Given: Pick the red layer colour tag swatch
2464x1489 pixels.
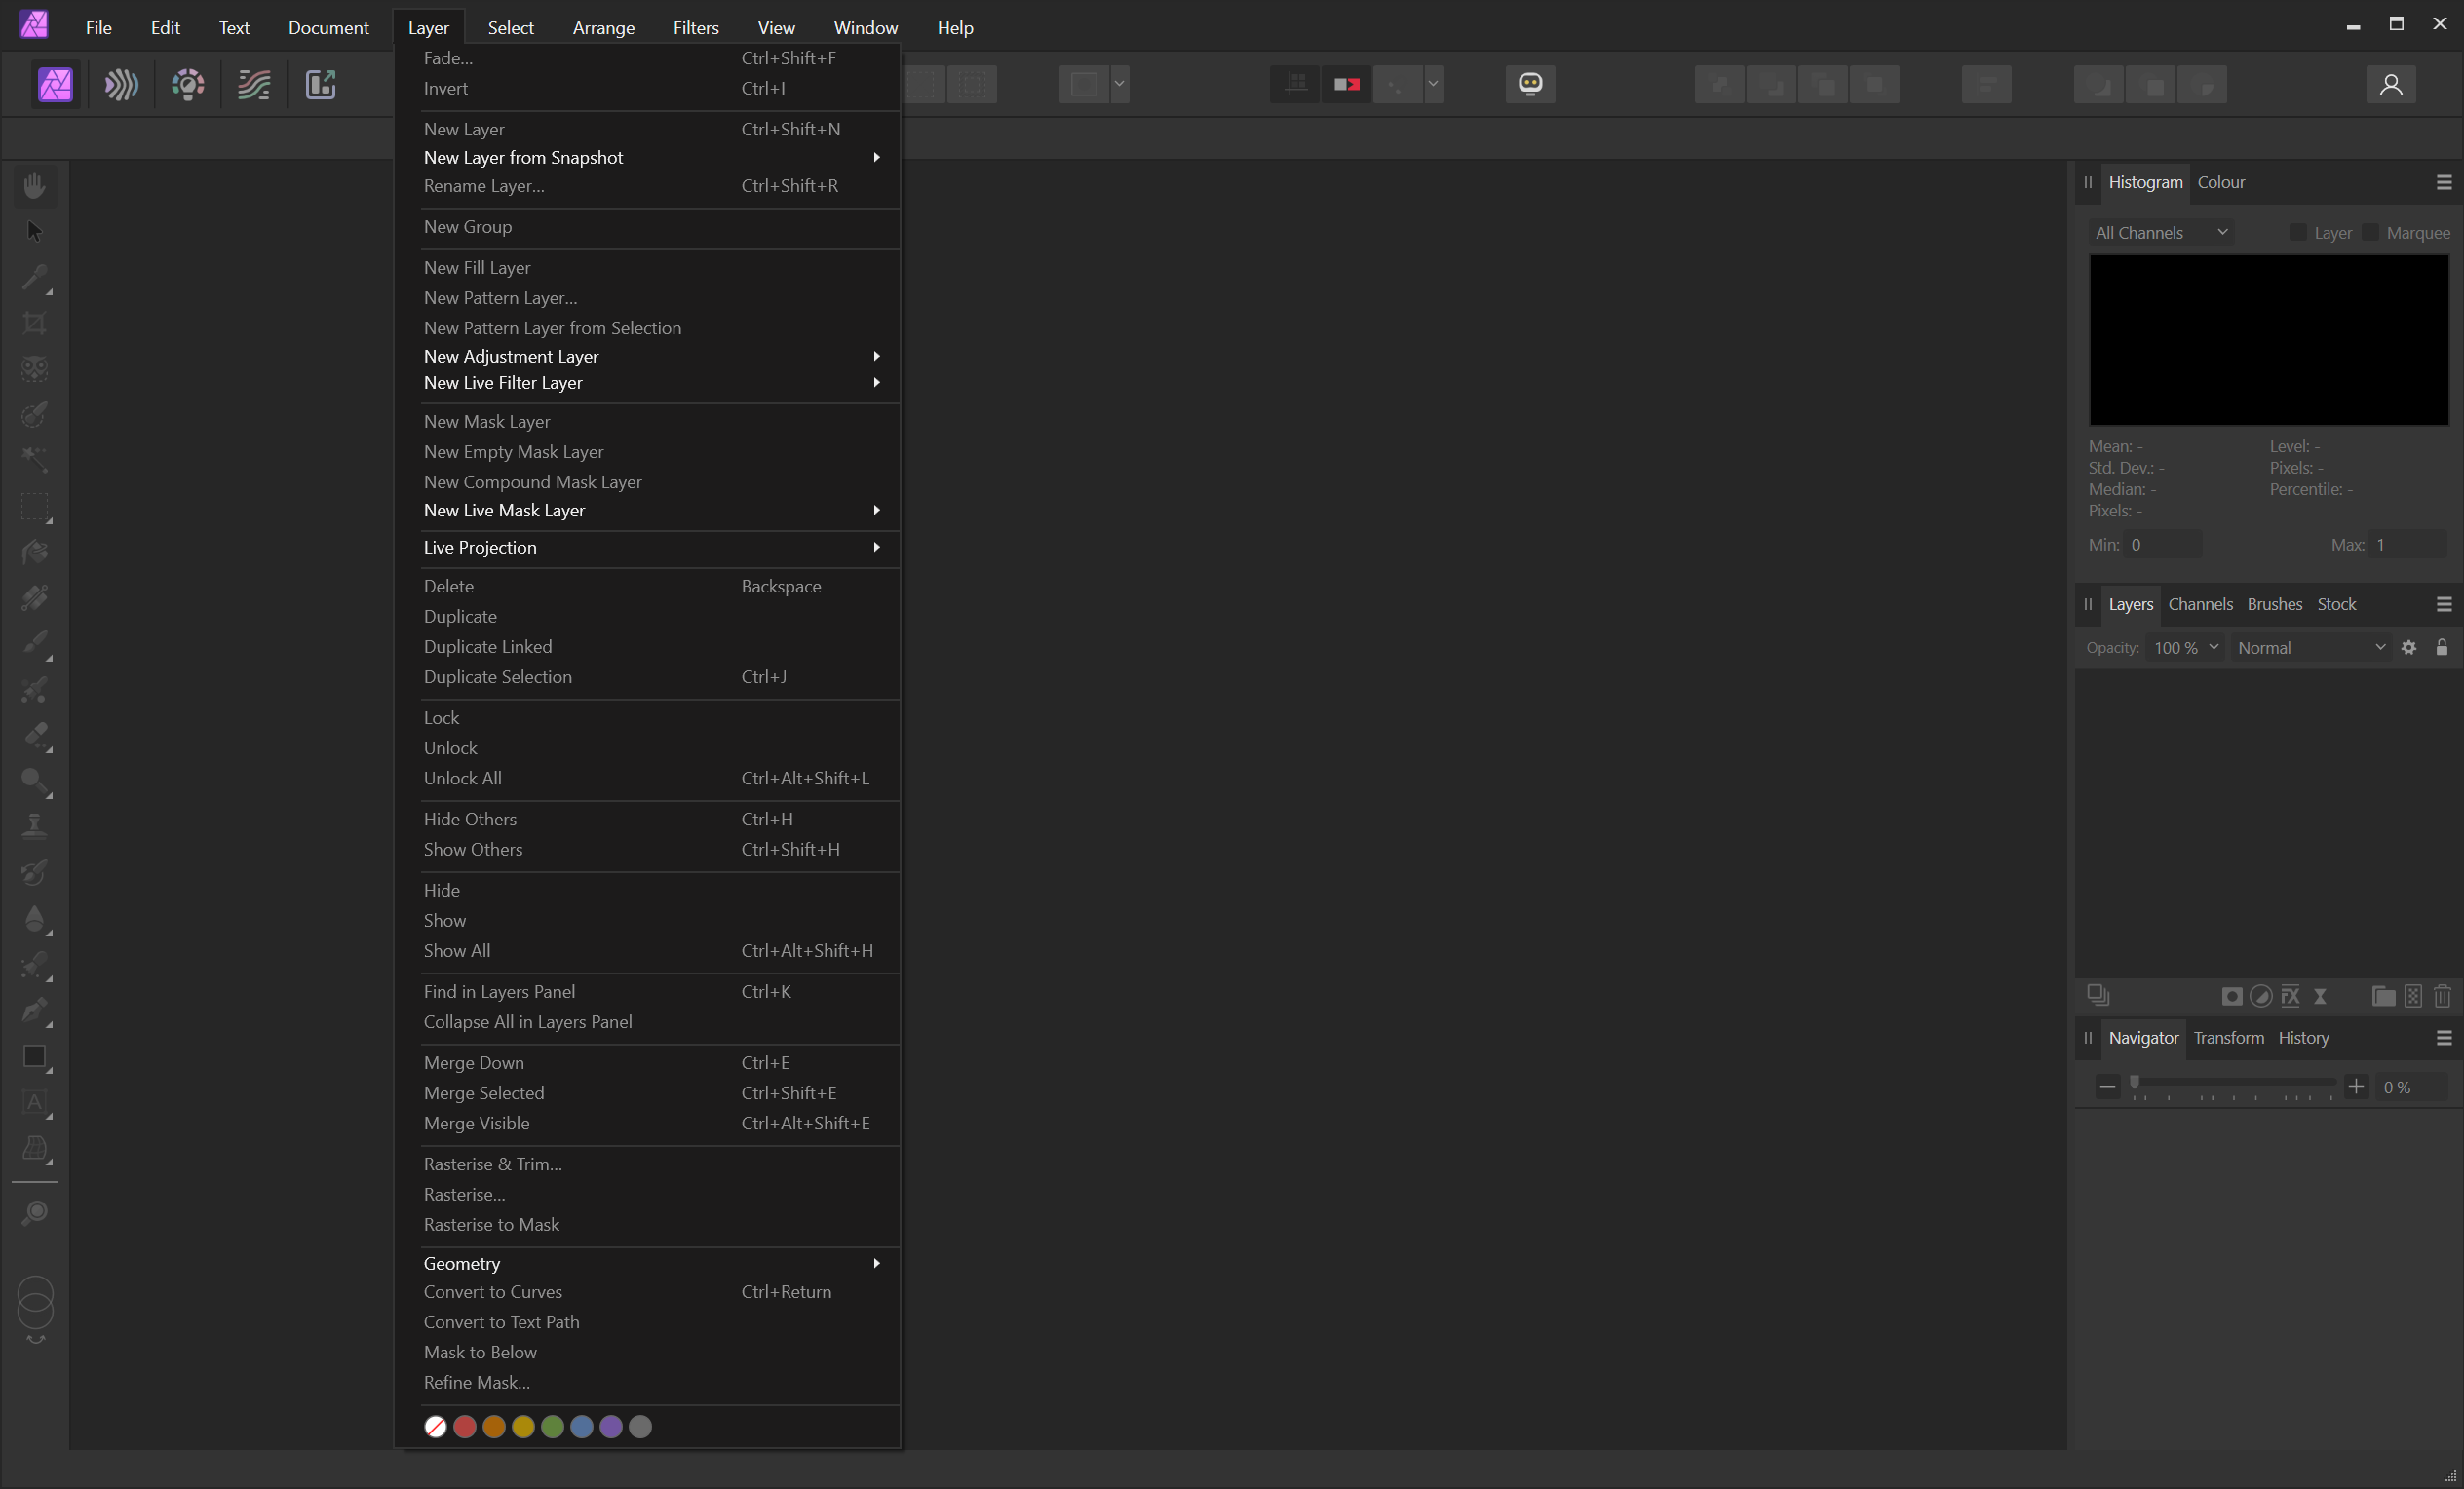Looking at the screenshot, I should coord(465,1427).
